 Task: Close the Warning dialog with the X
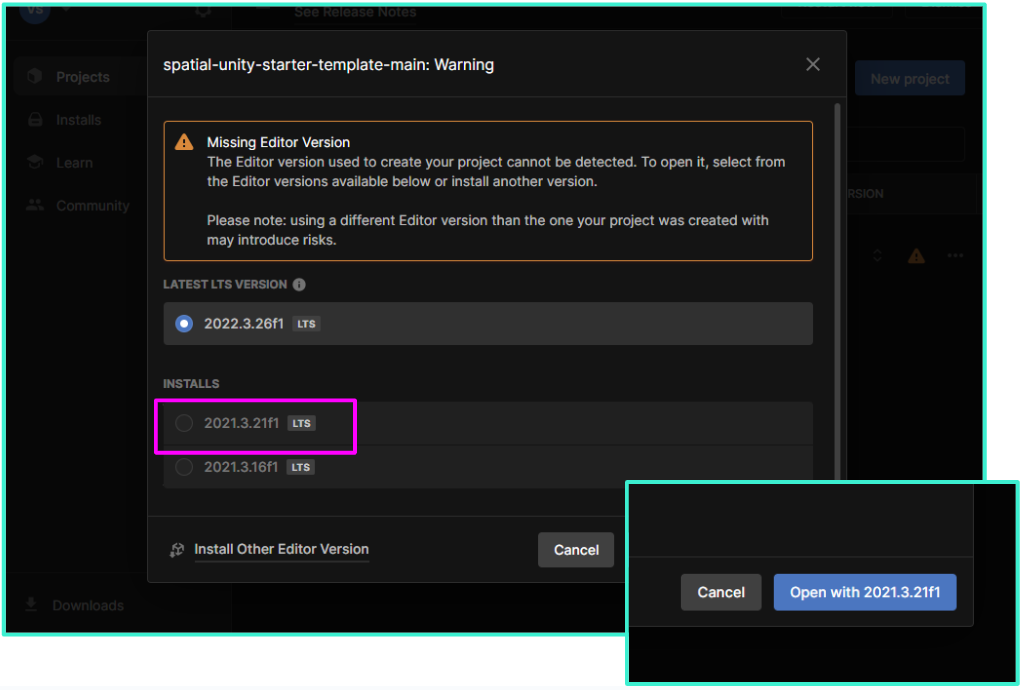click(x=812, y=64)
